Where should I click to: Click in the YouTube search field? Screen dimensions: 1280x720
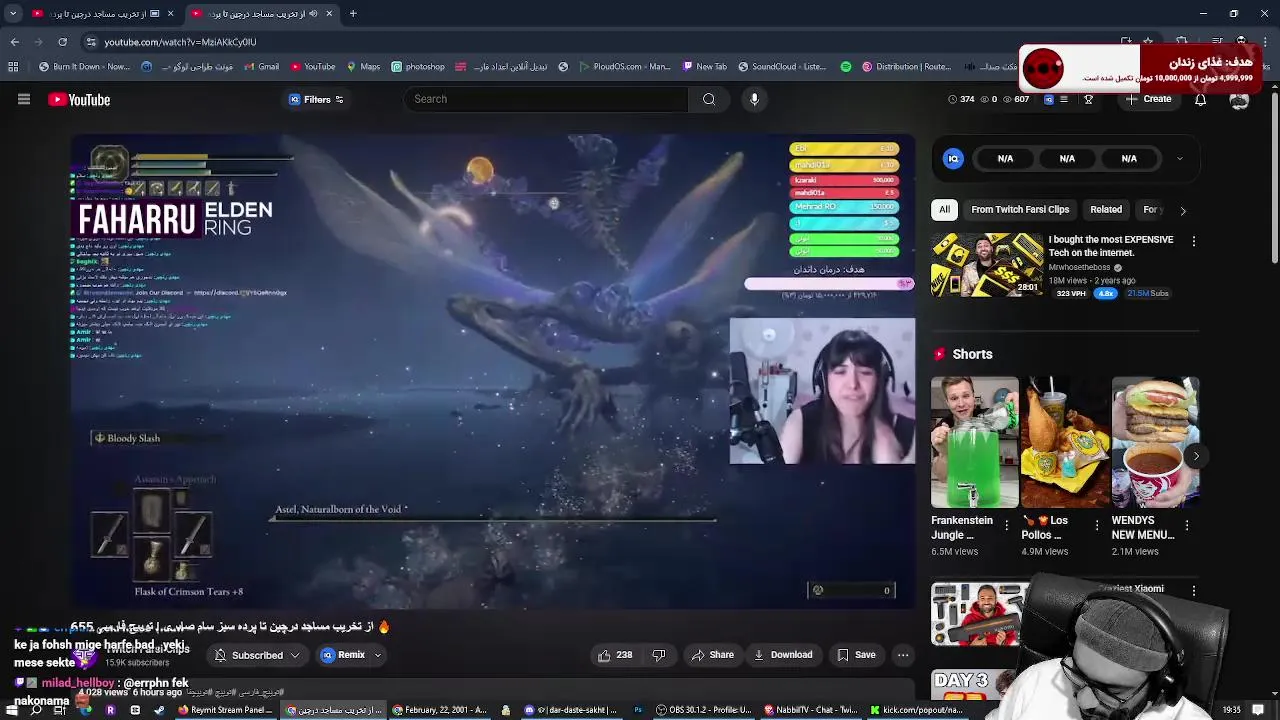(x=548, y=99)
